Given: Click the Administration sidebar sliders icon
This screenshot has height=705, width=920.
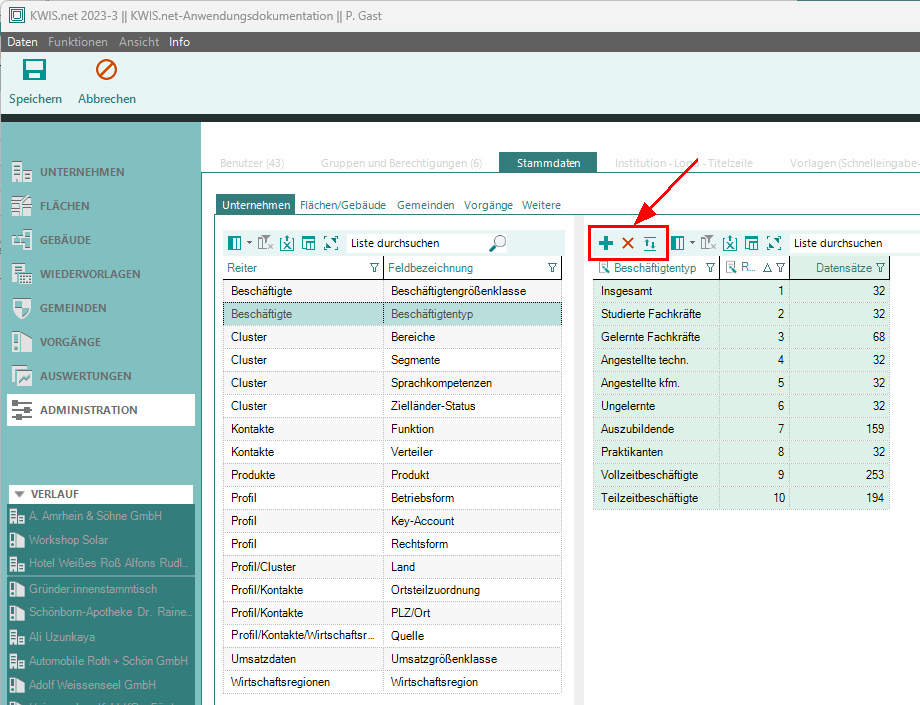Looking at the screenshot, I should [22, 410].
